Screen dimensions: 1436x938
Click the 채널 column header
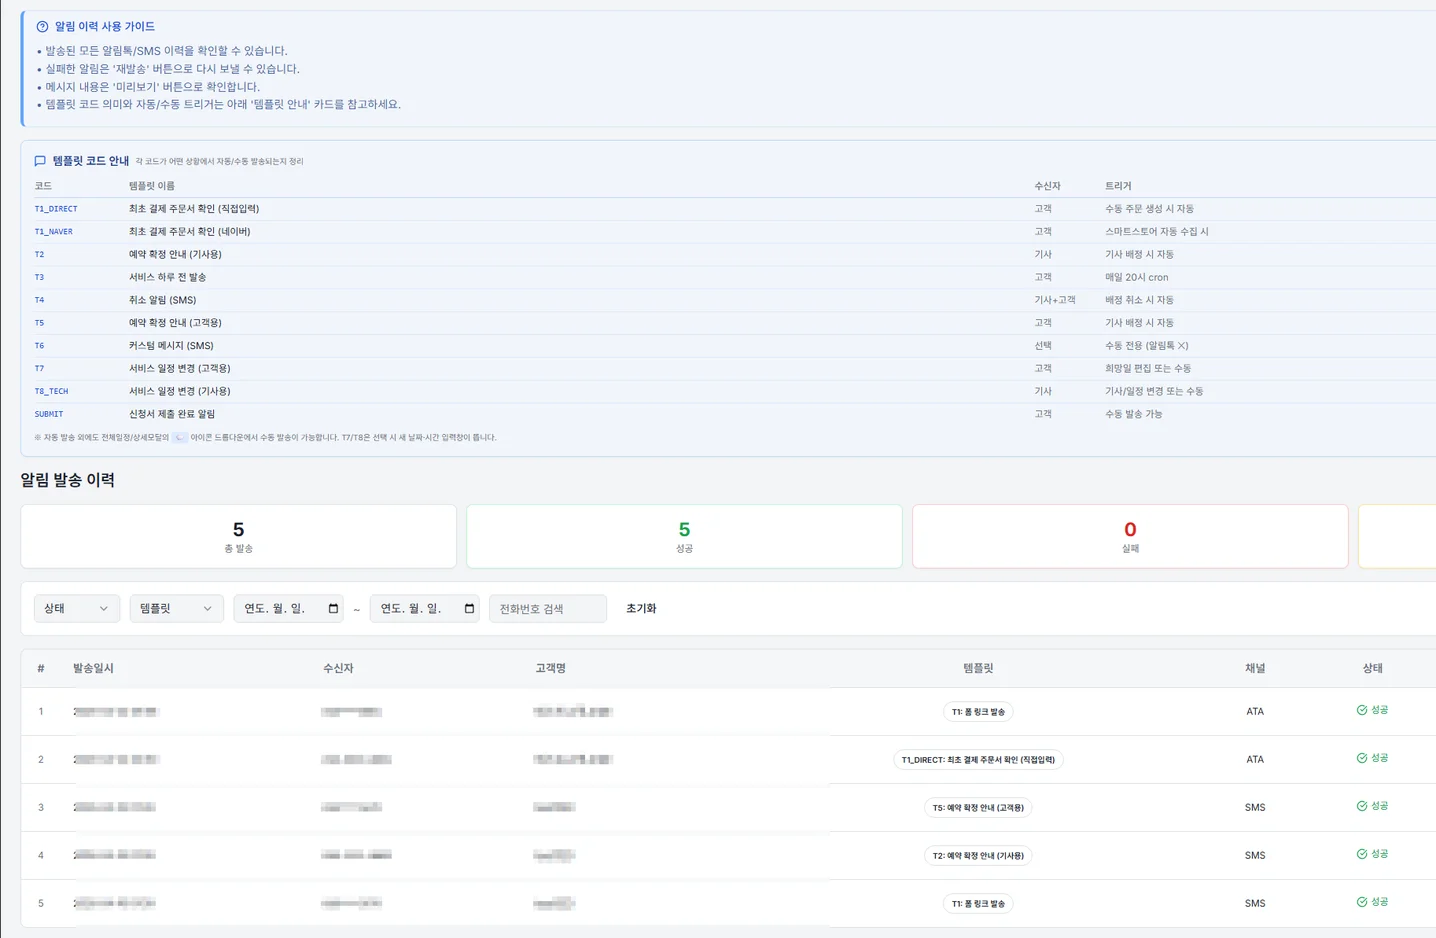(1255, 668)
